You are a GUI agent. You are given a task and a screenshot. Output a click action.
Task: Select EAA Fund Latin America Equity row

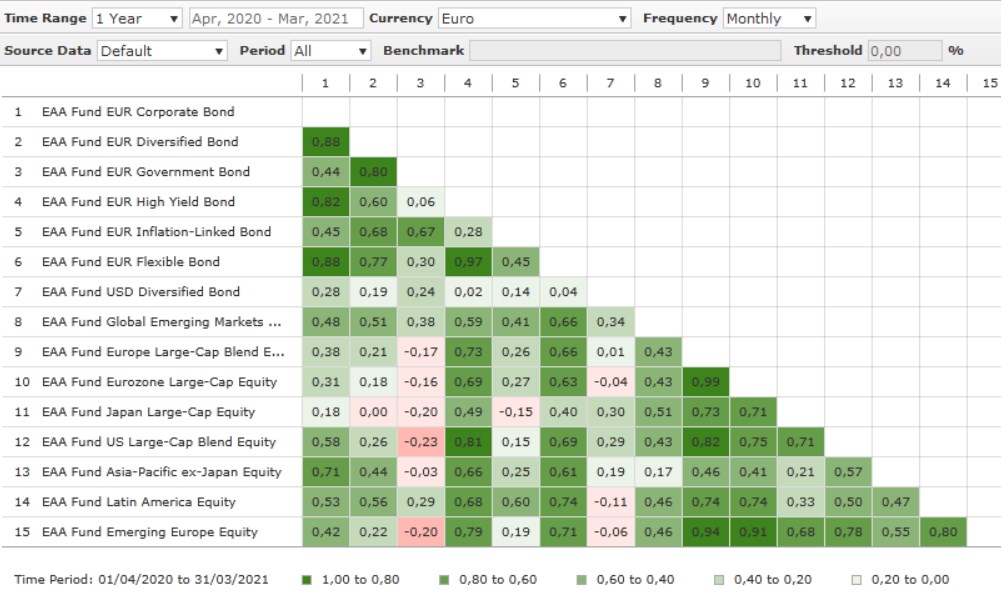click(139, 502)
